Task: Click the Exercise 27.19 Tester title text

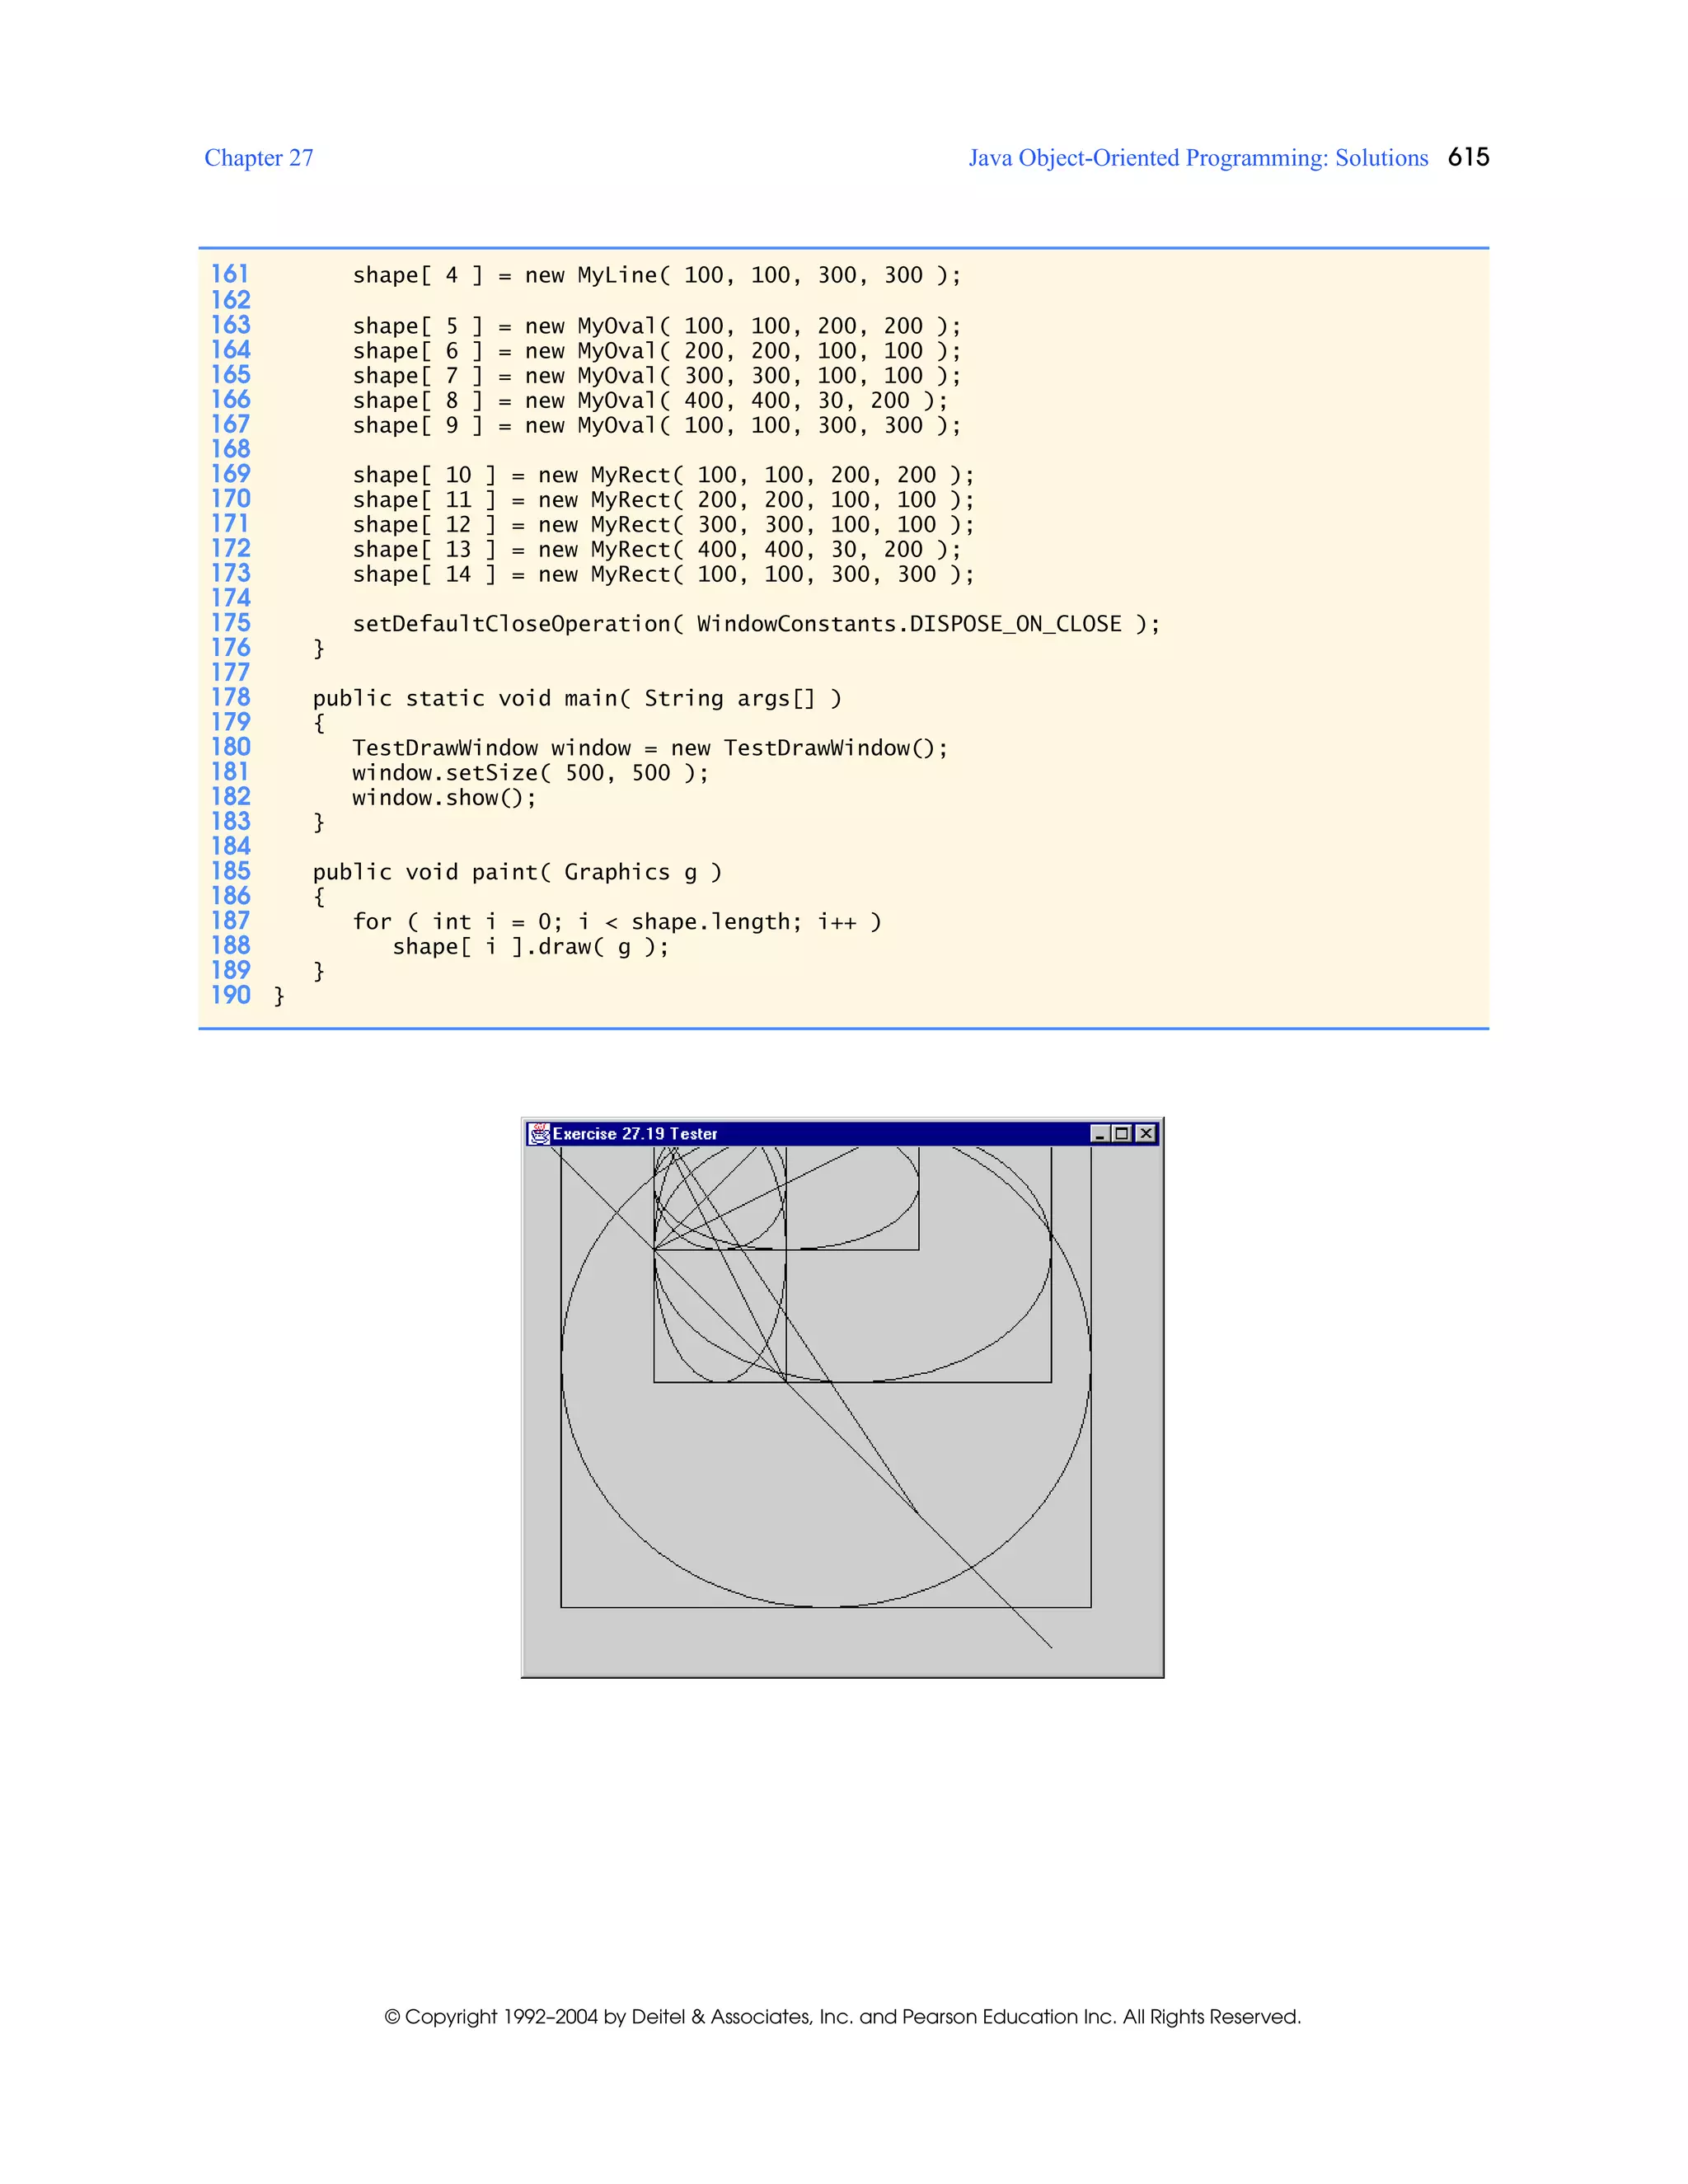Action: (x=635, y=1134)
